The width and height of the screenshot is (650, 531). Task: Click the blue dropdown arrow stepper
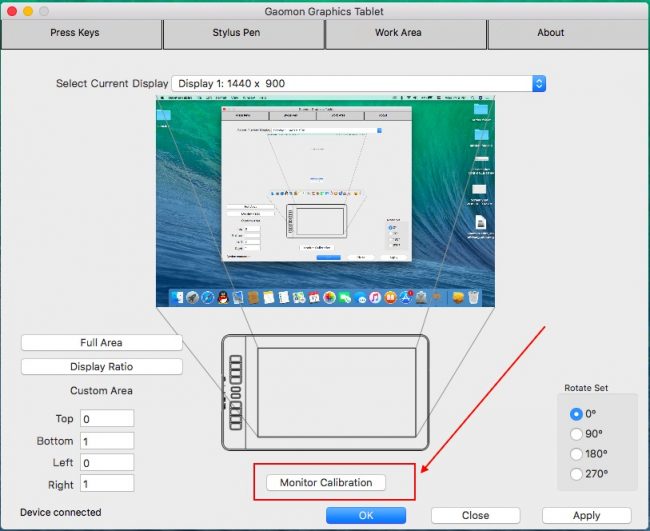[x=539, y=84]
